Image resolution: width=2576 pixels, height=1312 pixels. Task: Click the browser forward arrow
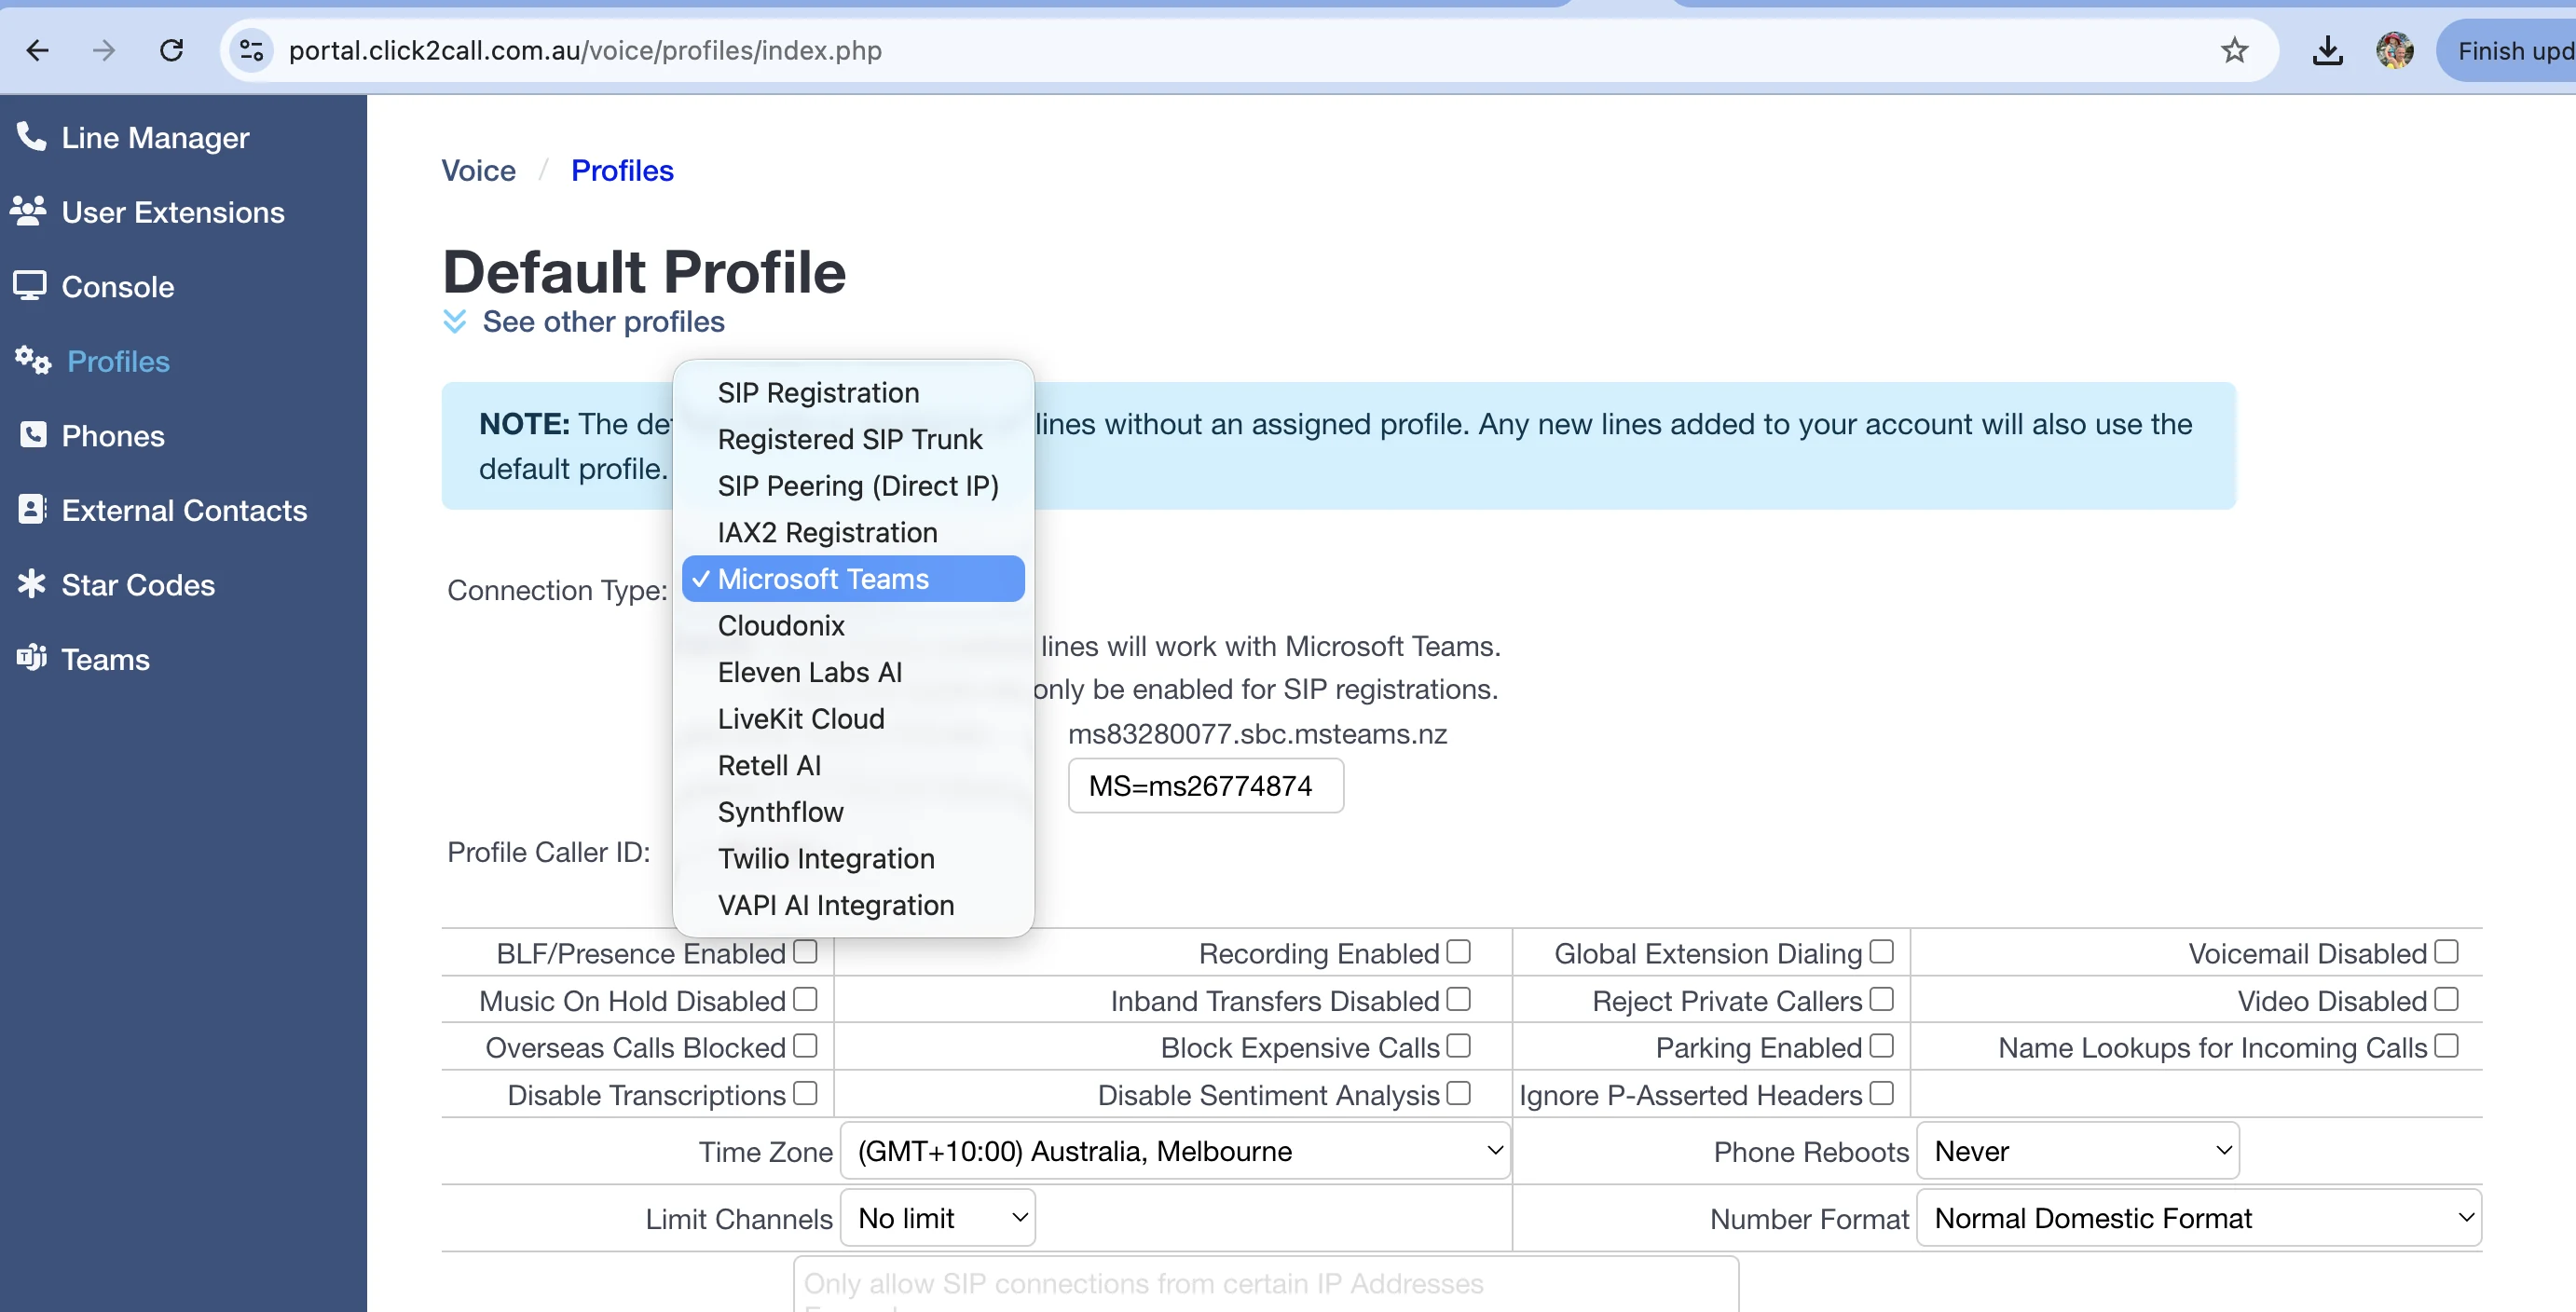(104, 51)
